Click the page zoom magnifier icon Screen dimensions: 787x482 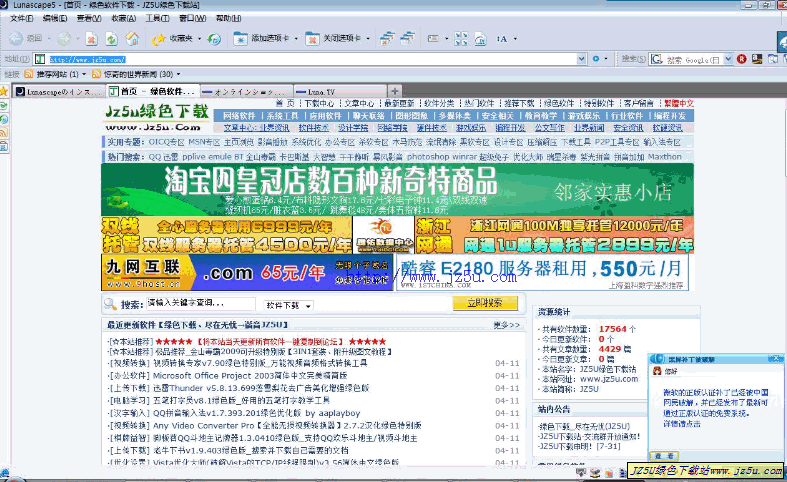tap(480, 39)
